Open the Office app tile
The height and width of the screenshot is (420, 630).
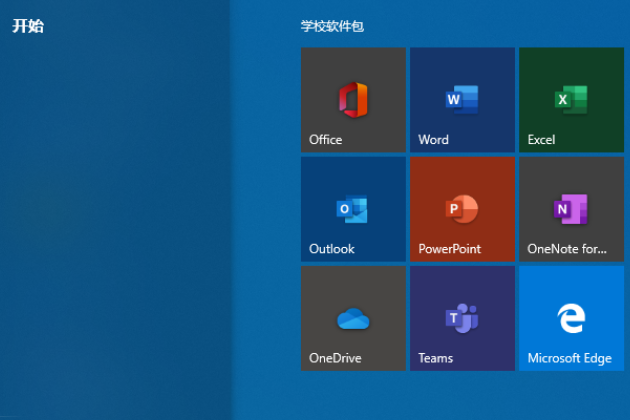pyautogui.click(x=353, y=100)
